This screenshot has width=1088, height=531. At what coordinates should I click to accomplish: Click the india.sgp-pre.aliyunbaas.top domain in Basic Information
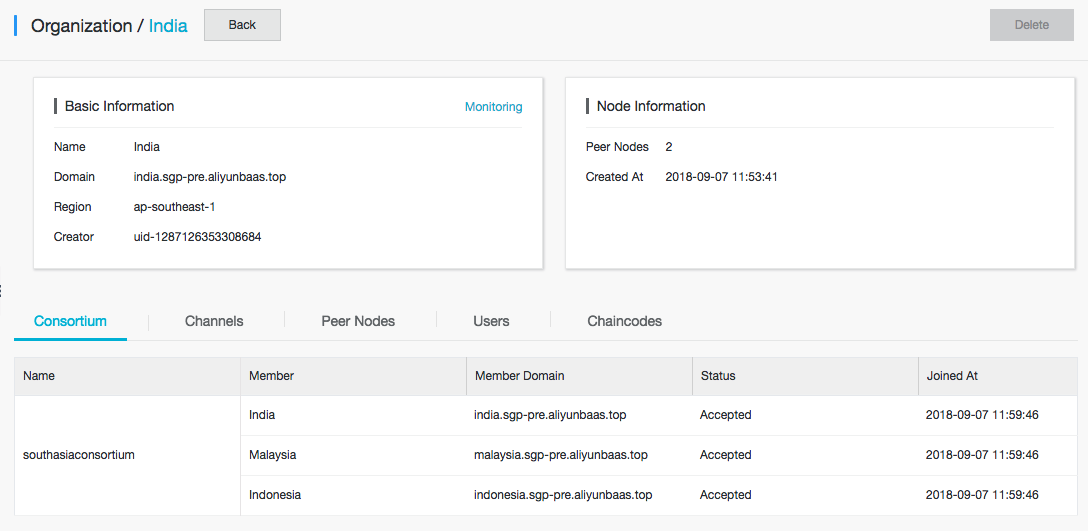(210, 177)
